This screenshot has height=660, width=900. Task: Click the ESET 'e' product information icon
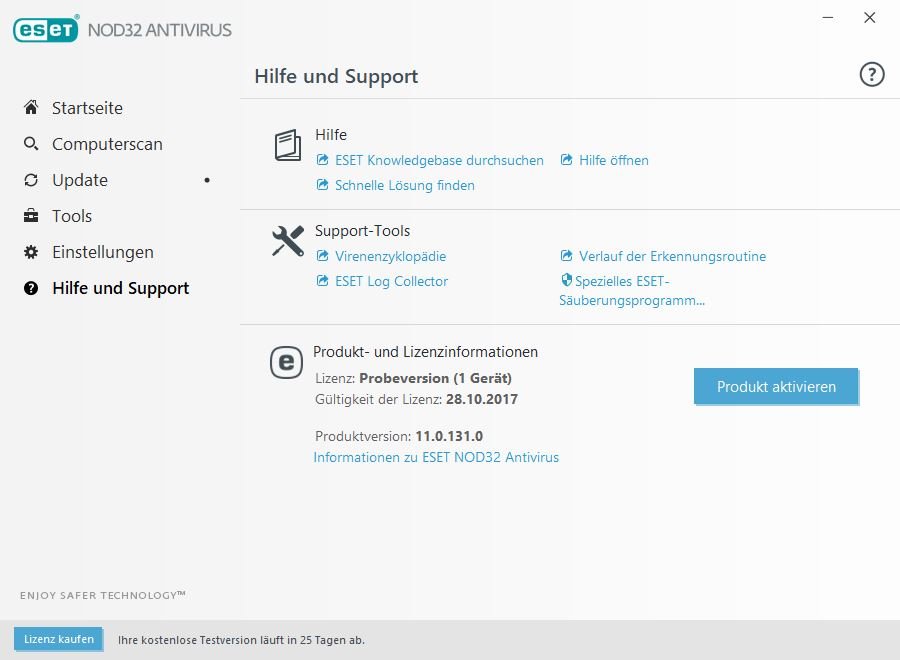(x=286, y=362)
